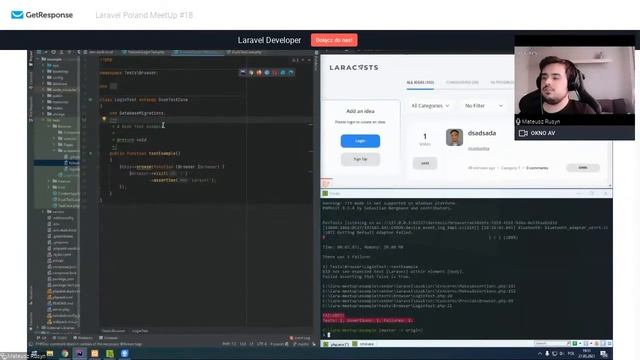Open the Terminal tool window tab in PhpStorm
Viewport: 640px width, 360px height.
pos(109,338)
